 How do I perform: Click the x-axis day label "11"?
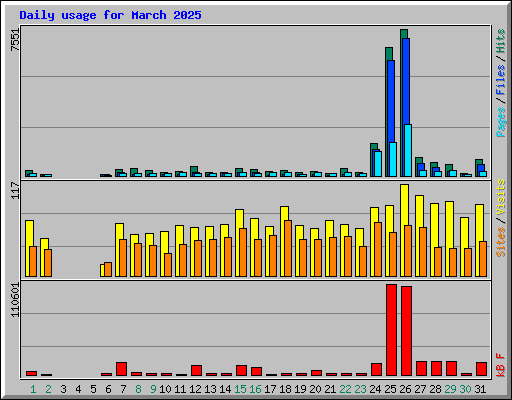click(180, 389)
